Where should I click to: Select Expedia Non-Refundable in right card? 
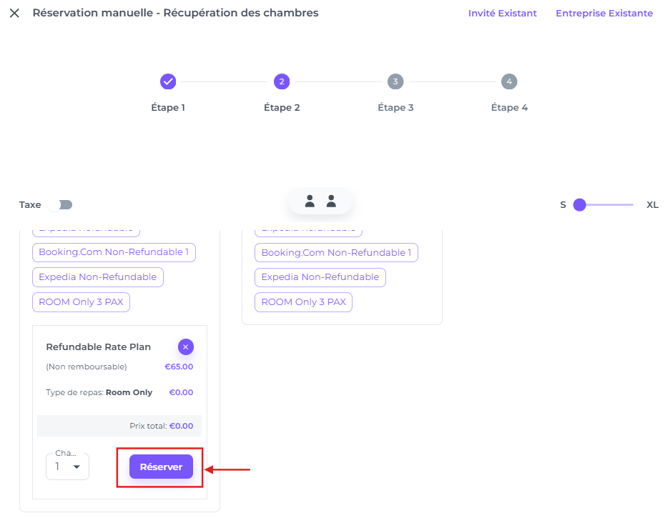click(x=320, y=277)
